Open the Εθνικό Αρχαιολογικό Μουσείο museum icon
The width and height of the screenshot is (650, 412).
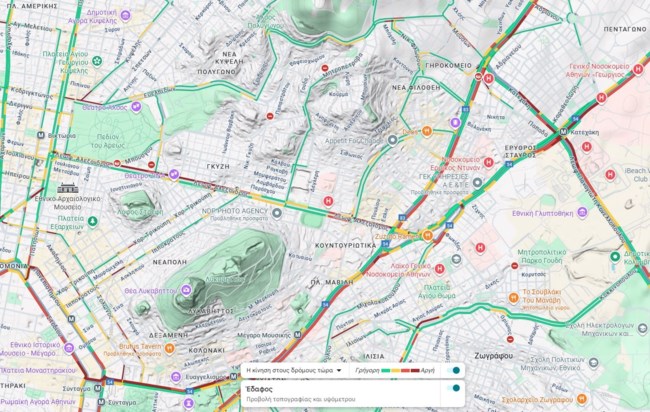[x=68, y=188]
